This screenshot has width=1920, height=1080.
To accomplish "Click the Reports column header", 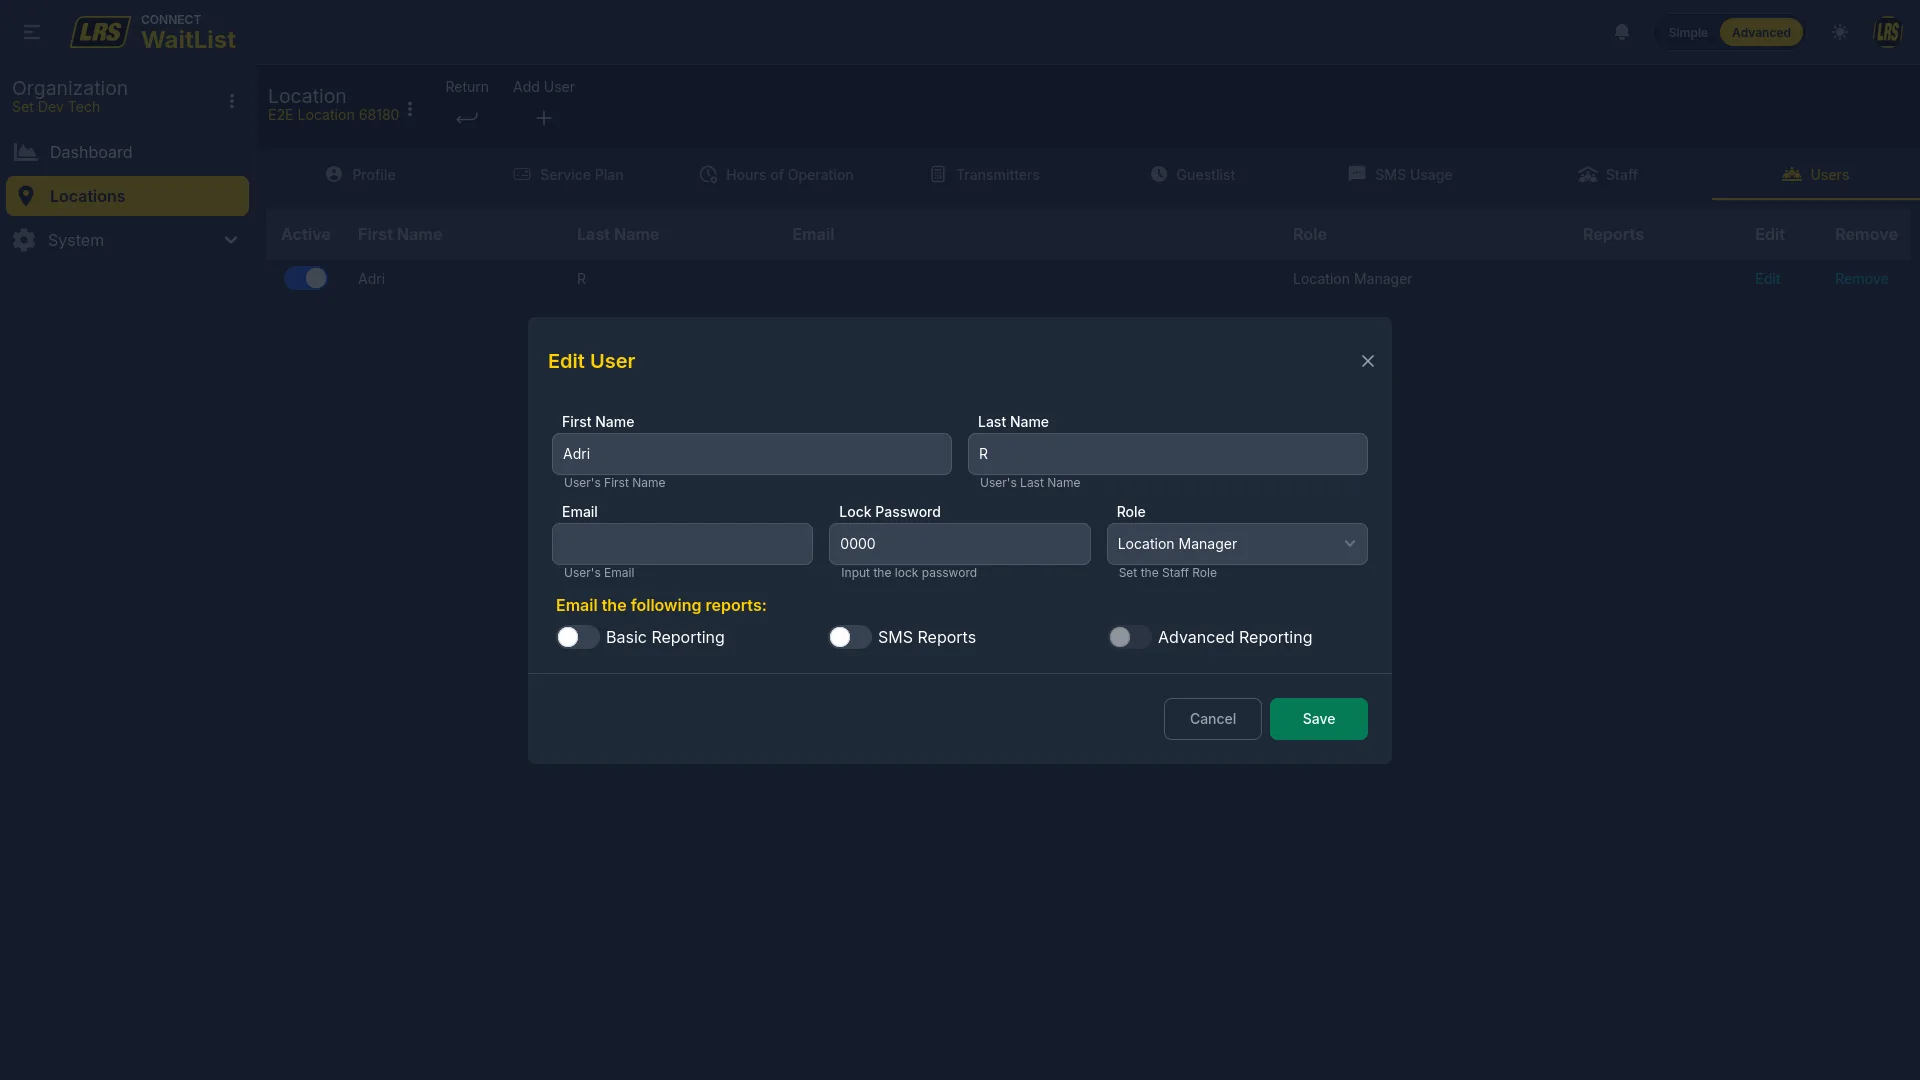I will tap(1613, 234).
